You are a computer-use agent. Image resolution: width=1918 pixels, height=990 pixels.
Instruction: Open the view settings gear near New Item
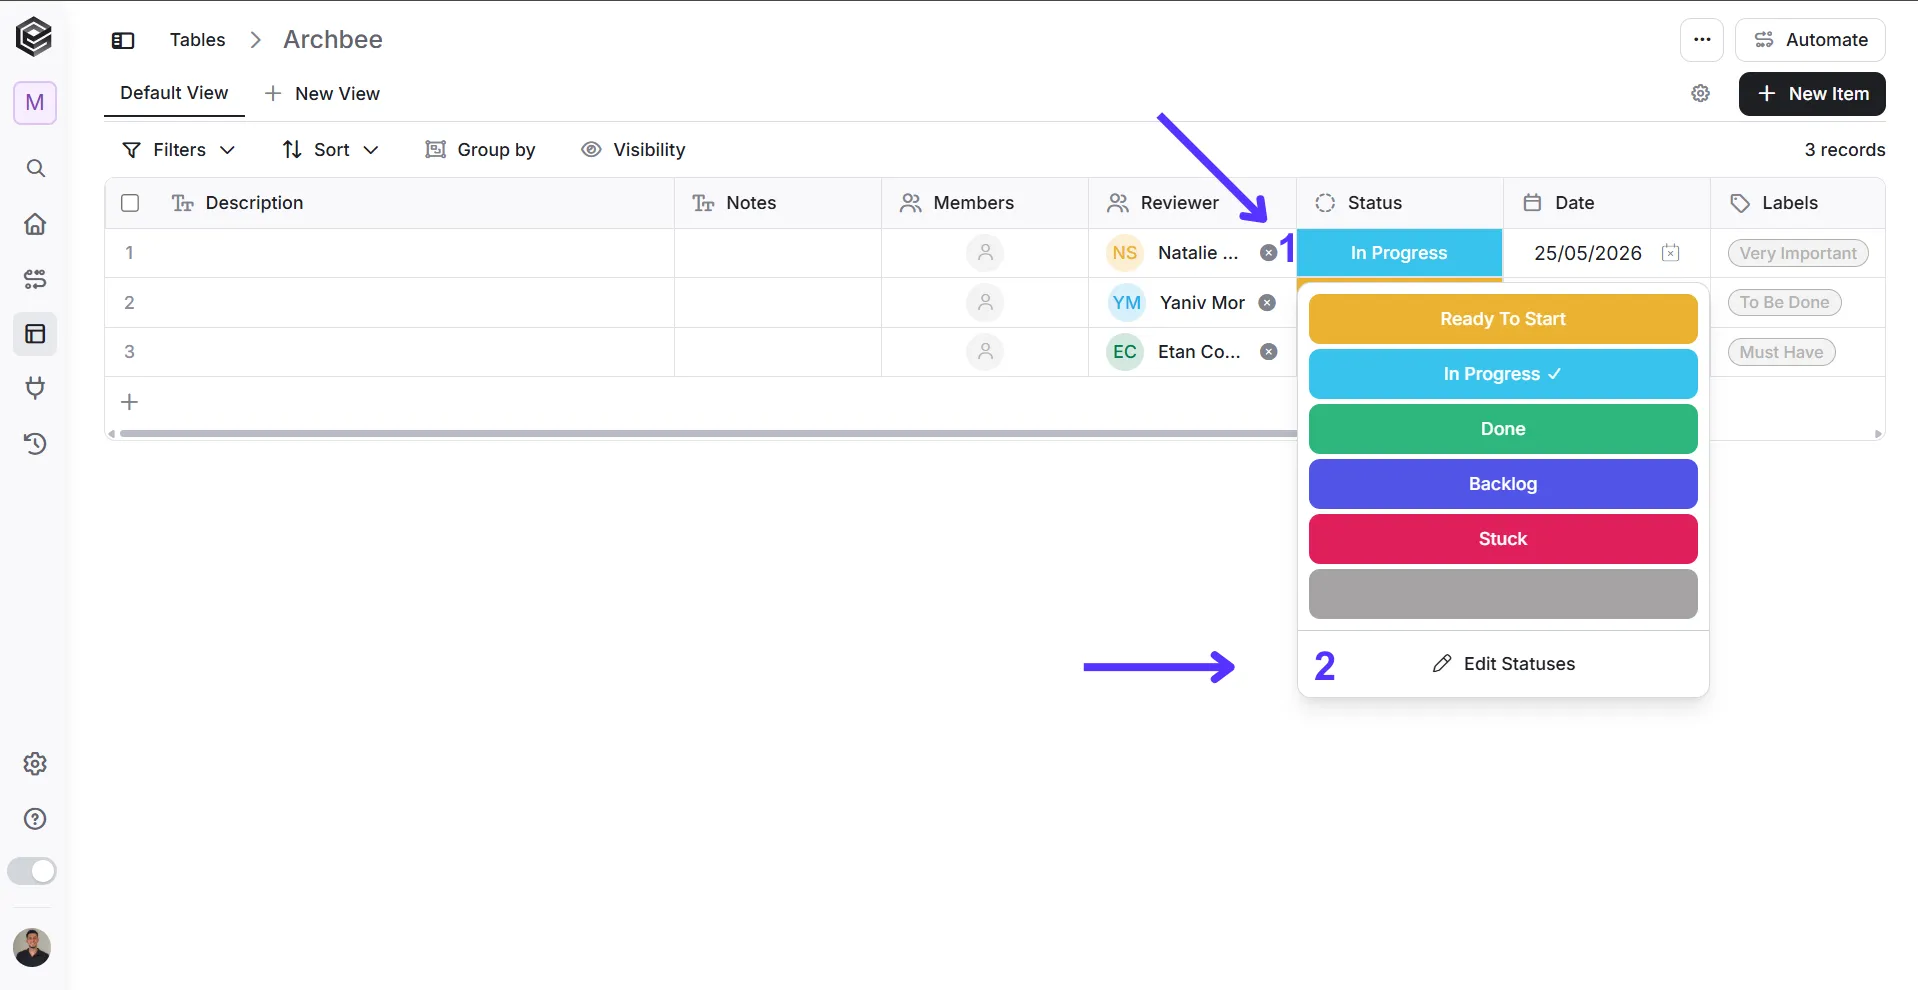point(1701,94)
